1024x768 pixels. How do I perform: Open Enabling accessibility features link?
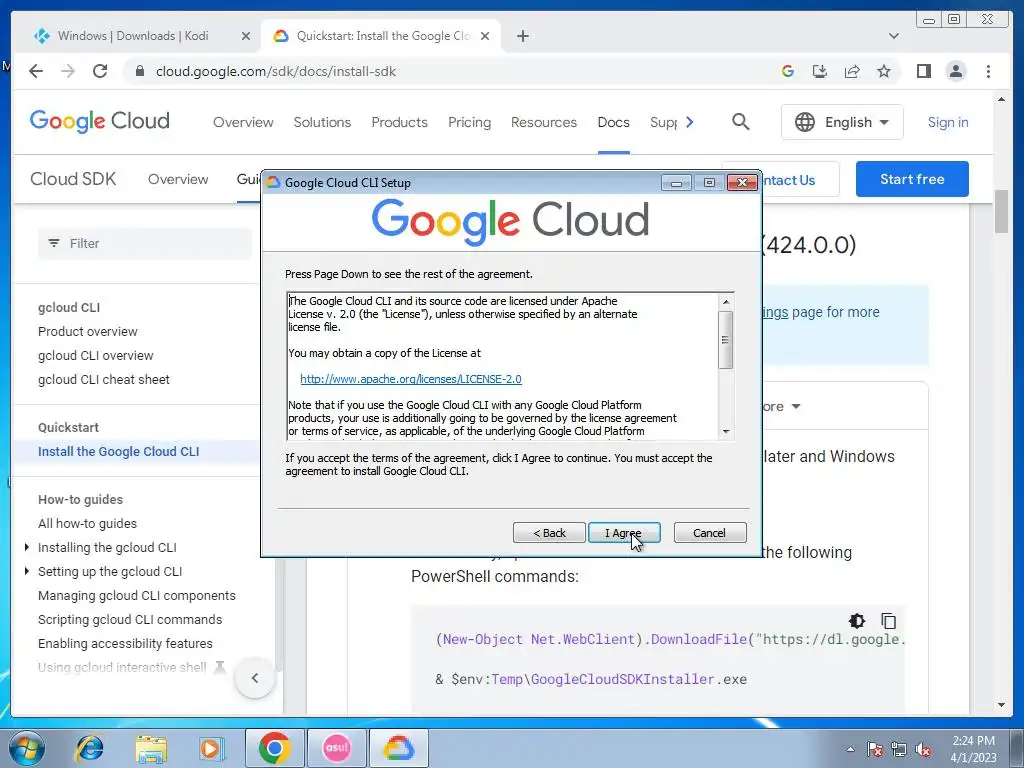coord(125,643)
